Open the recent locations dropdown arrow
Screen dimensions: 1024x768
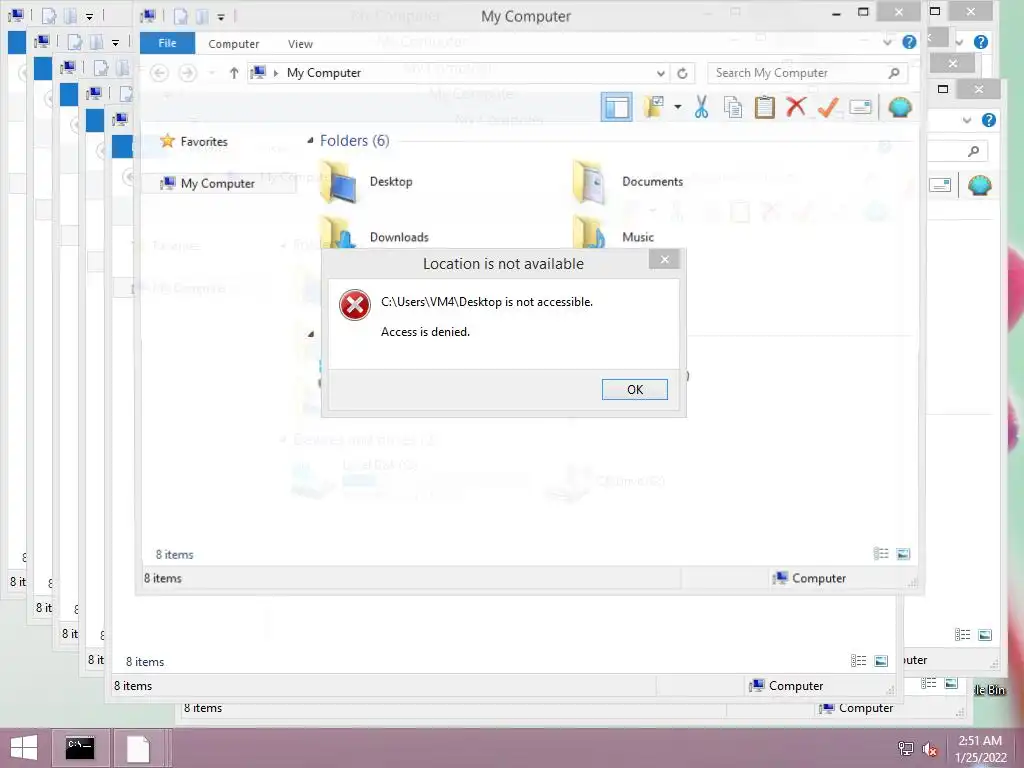(x=212, y=73)
